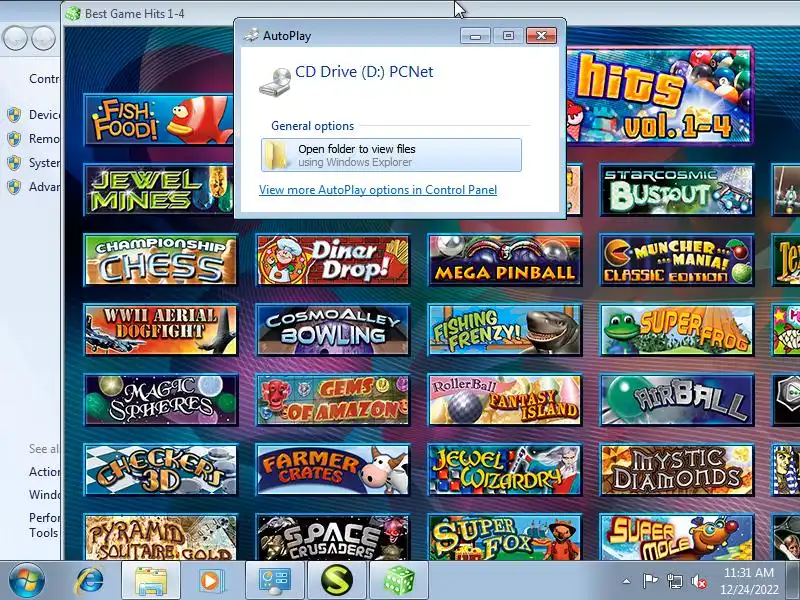Start the Fishing Frenzy! game

click(x=505, y=330)
